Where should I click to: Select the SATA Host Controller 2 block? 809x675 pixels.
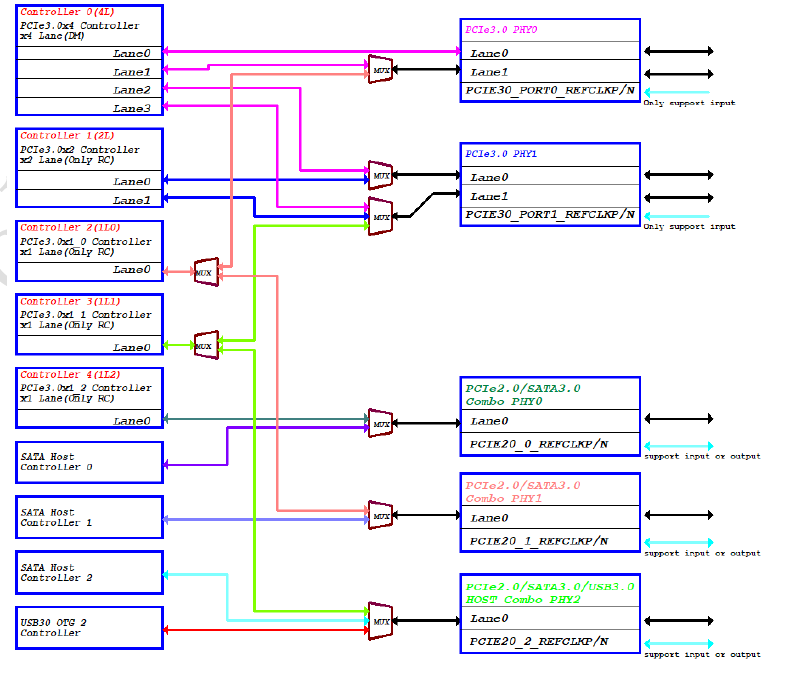coord(90,573)
